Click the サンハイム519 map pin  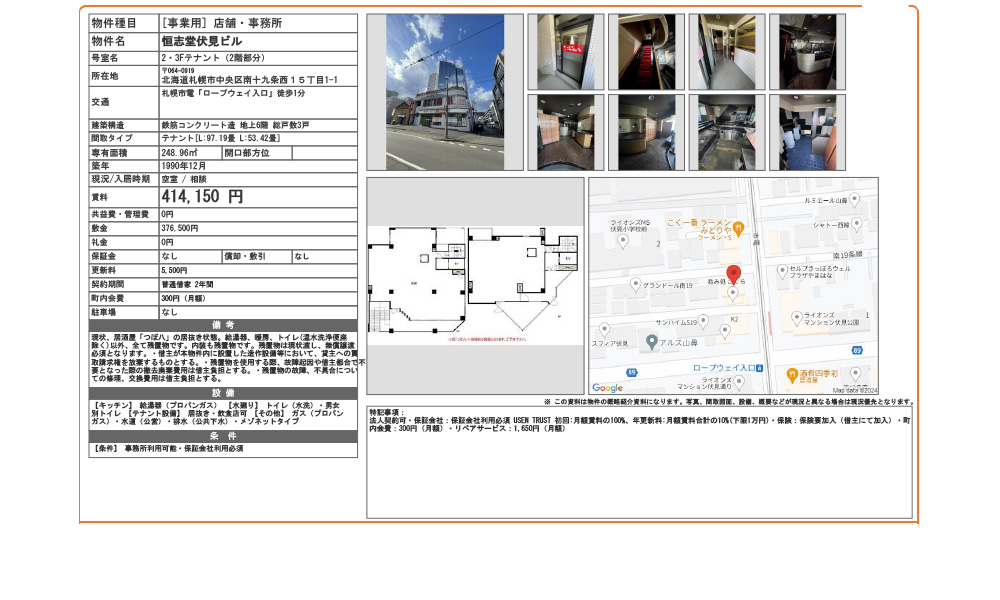pyautogui.click(x=705, y=320)
